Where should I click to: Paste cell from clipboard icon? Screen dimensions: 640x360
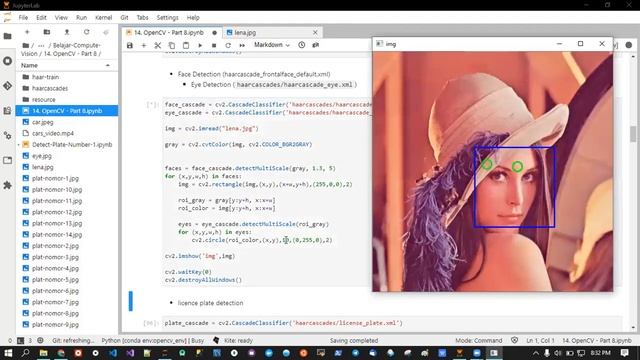186,45
